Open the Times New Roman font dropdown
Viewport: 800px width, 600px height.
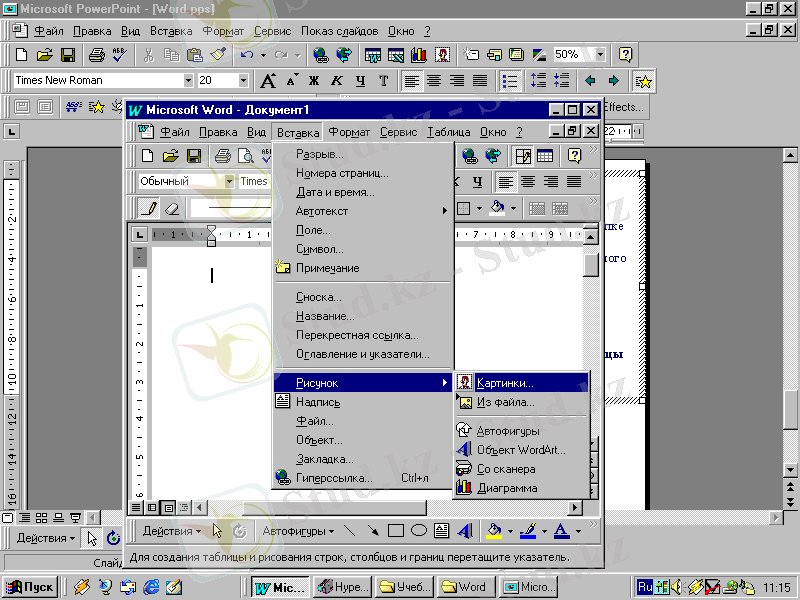point(188,81)
